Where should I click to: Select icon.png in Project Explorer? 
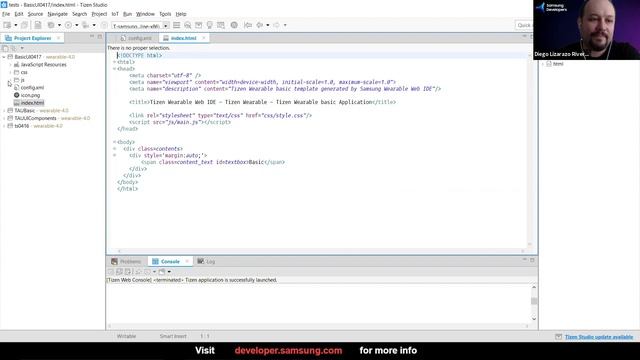click(x=30, y=95)
